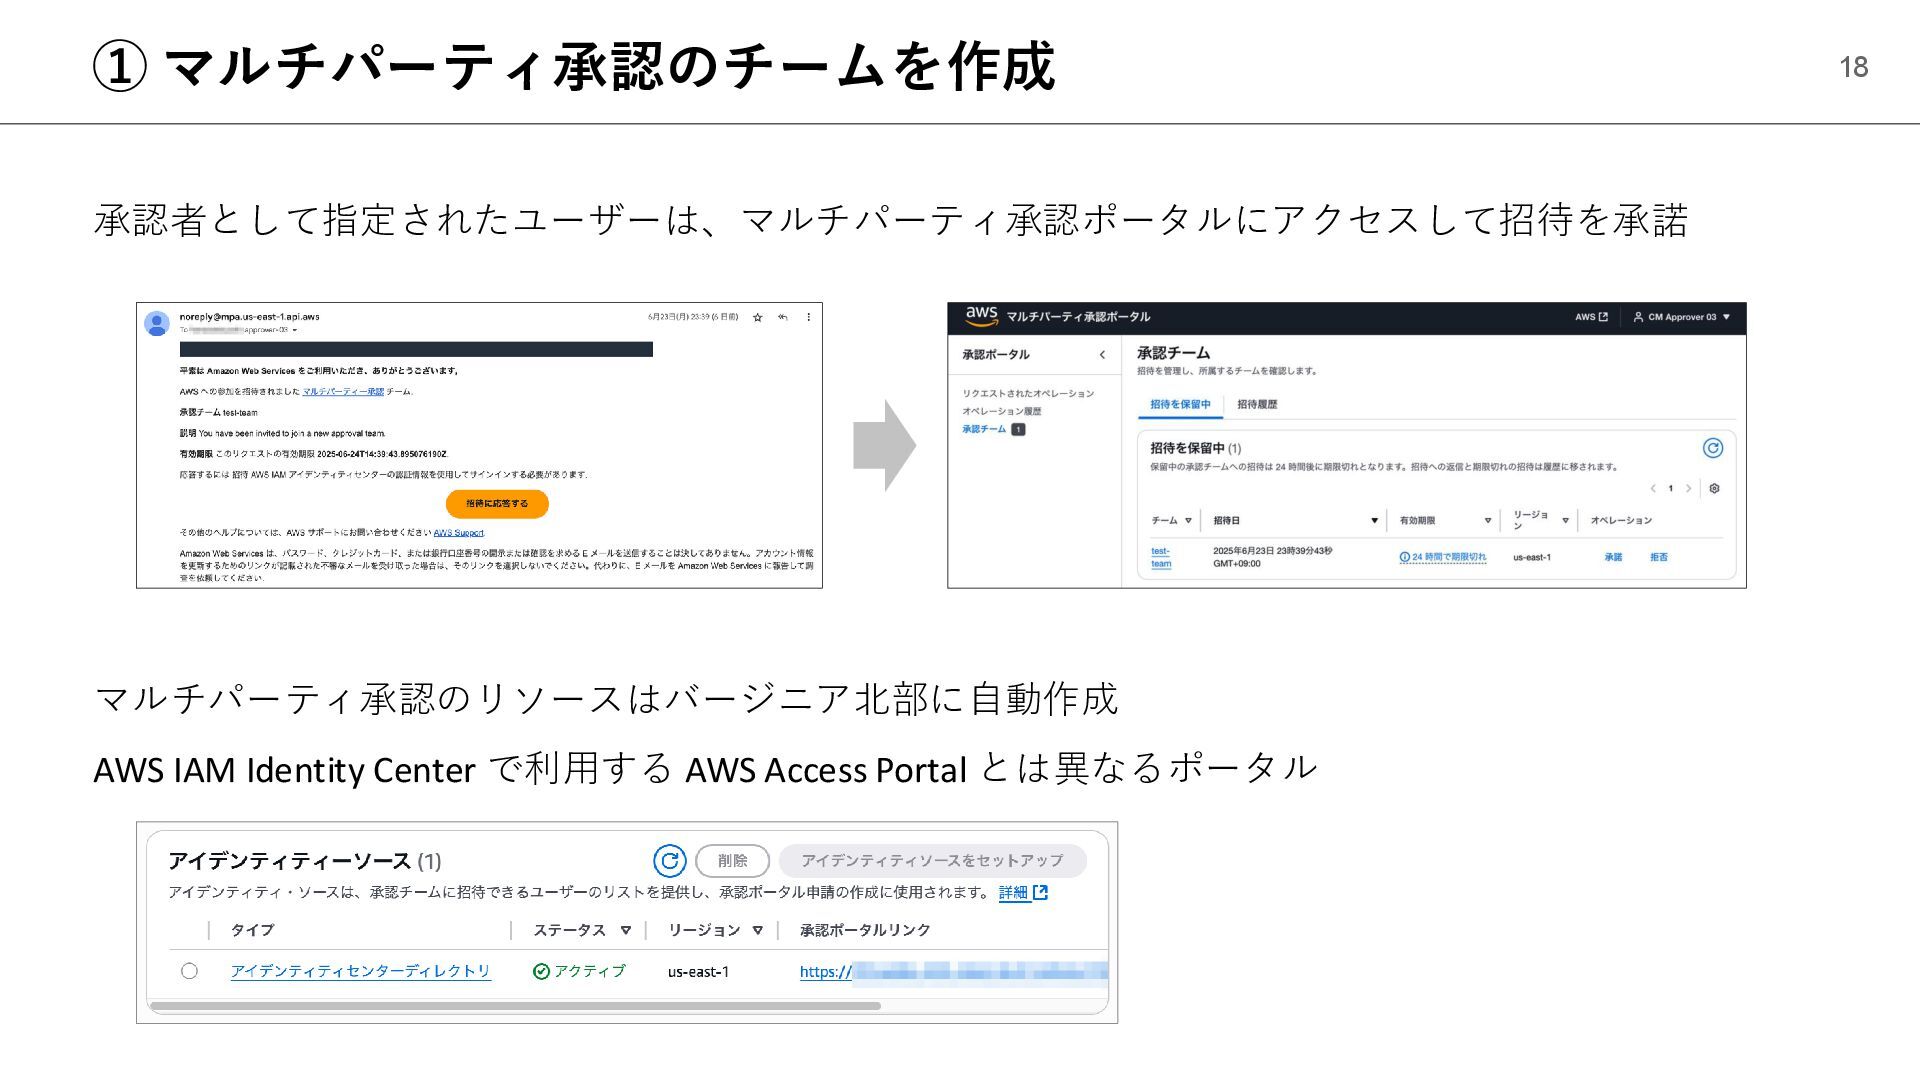
Task: Open the CM Approver 03 user menu
Action: tap(1682, 317)
